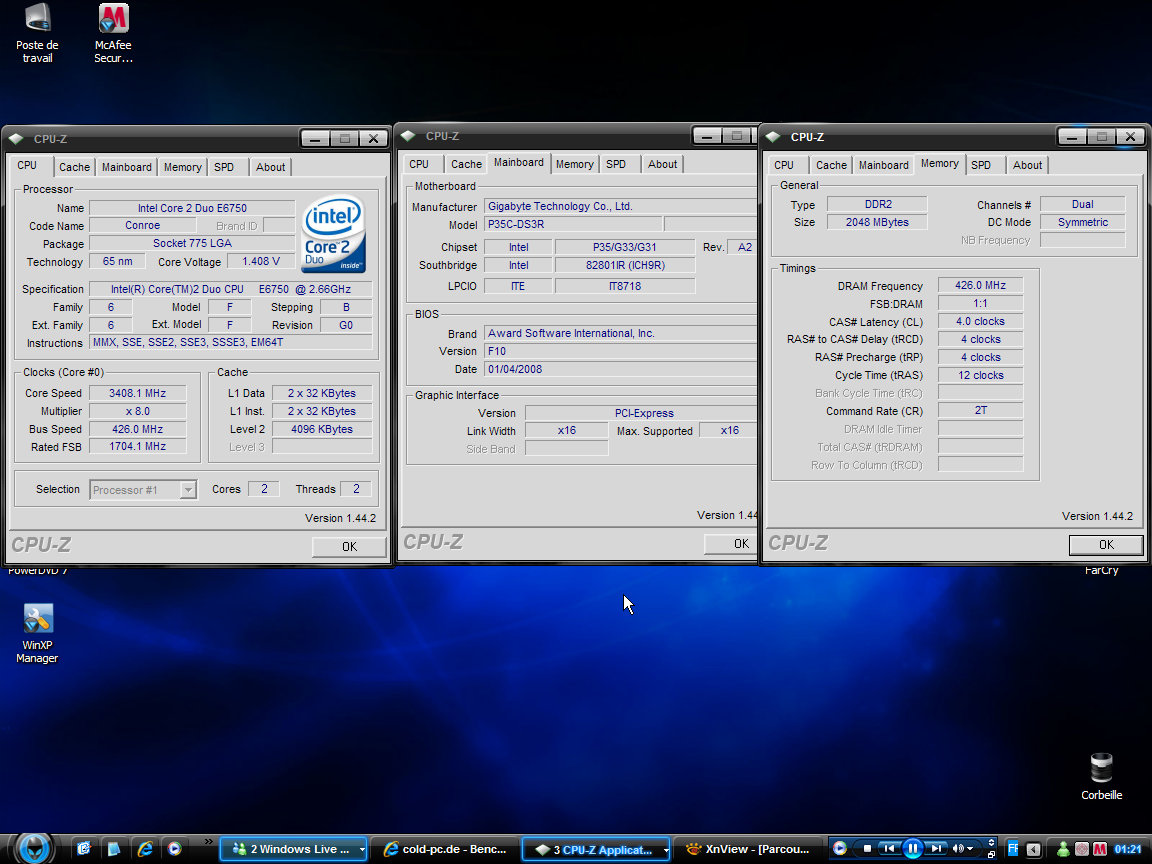Switch to cold-pc.de browser taskbar button
The image size is (1152, 864).
point(445,849)
